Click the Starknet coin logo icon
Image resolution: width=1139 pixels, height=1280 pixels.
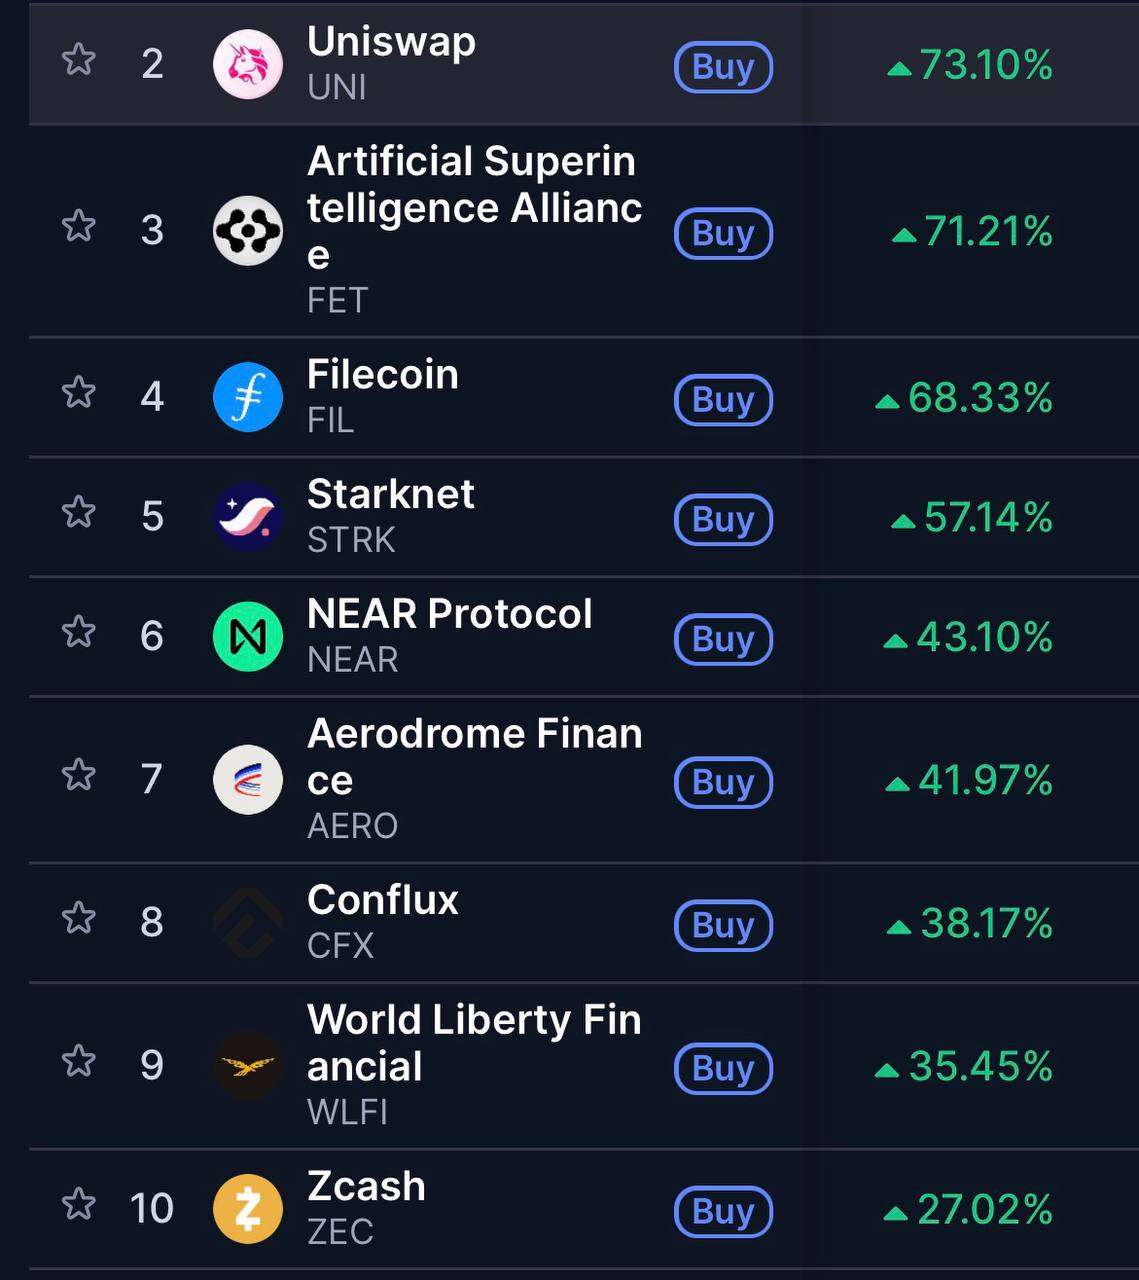click(248, 517)
